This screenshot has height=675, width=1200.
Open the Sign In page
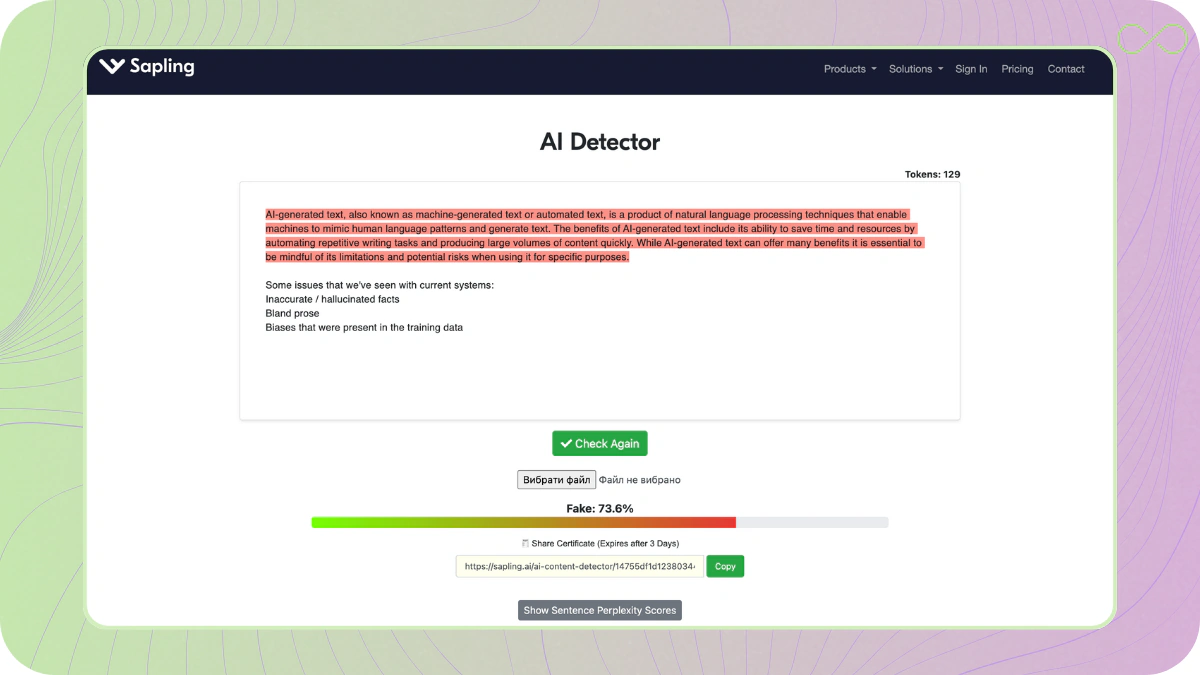(971, 69)
